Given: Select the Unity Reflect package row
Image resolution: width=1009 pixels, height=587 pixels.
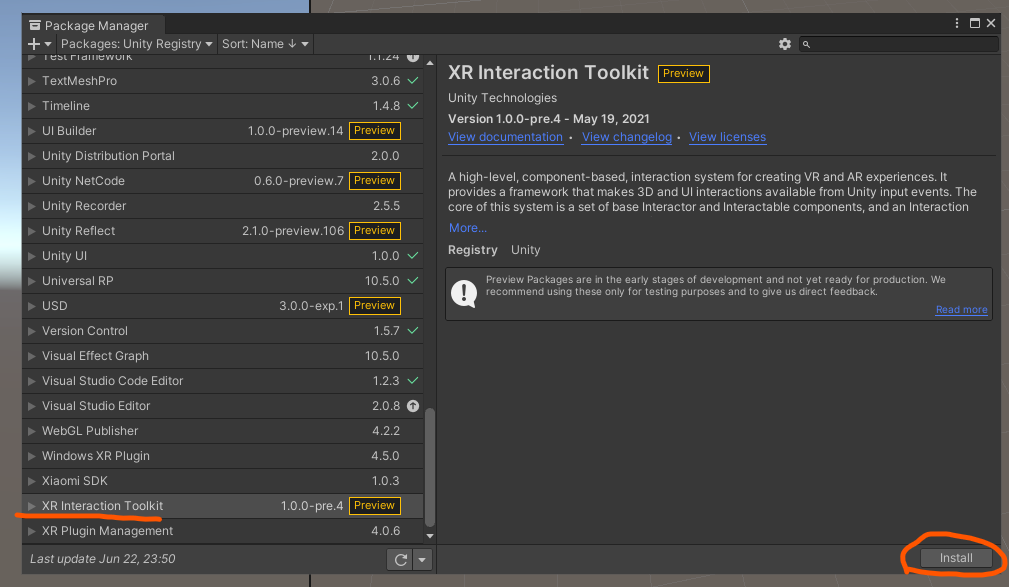Looking at the screenshot, I should (x=223, y=230).
